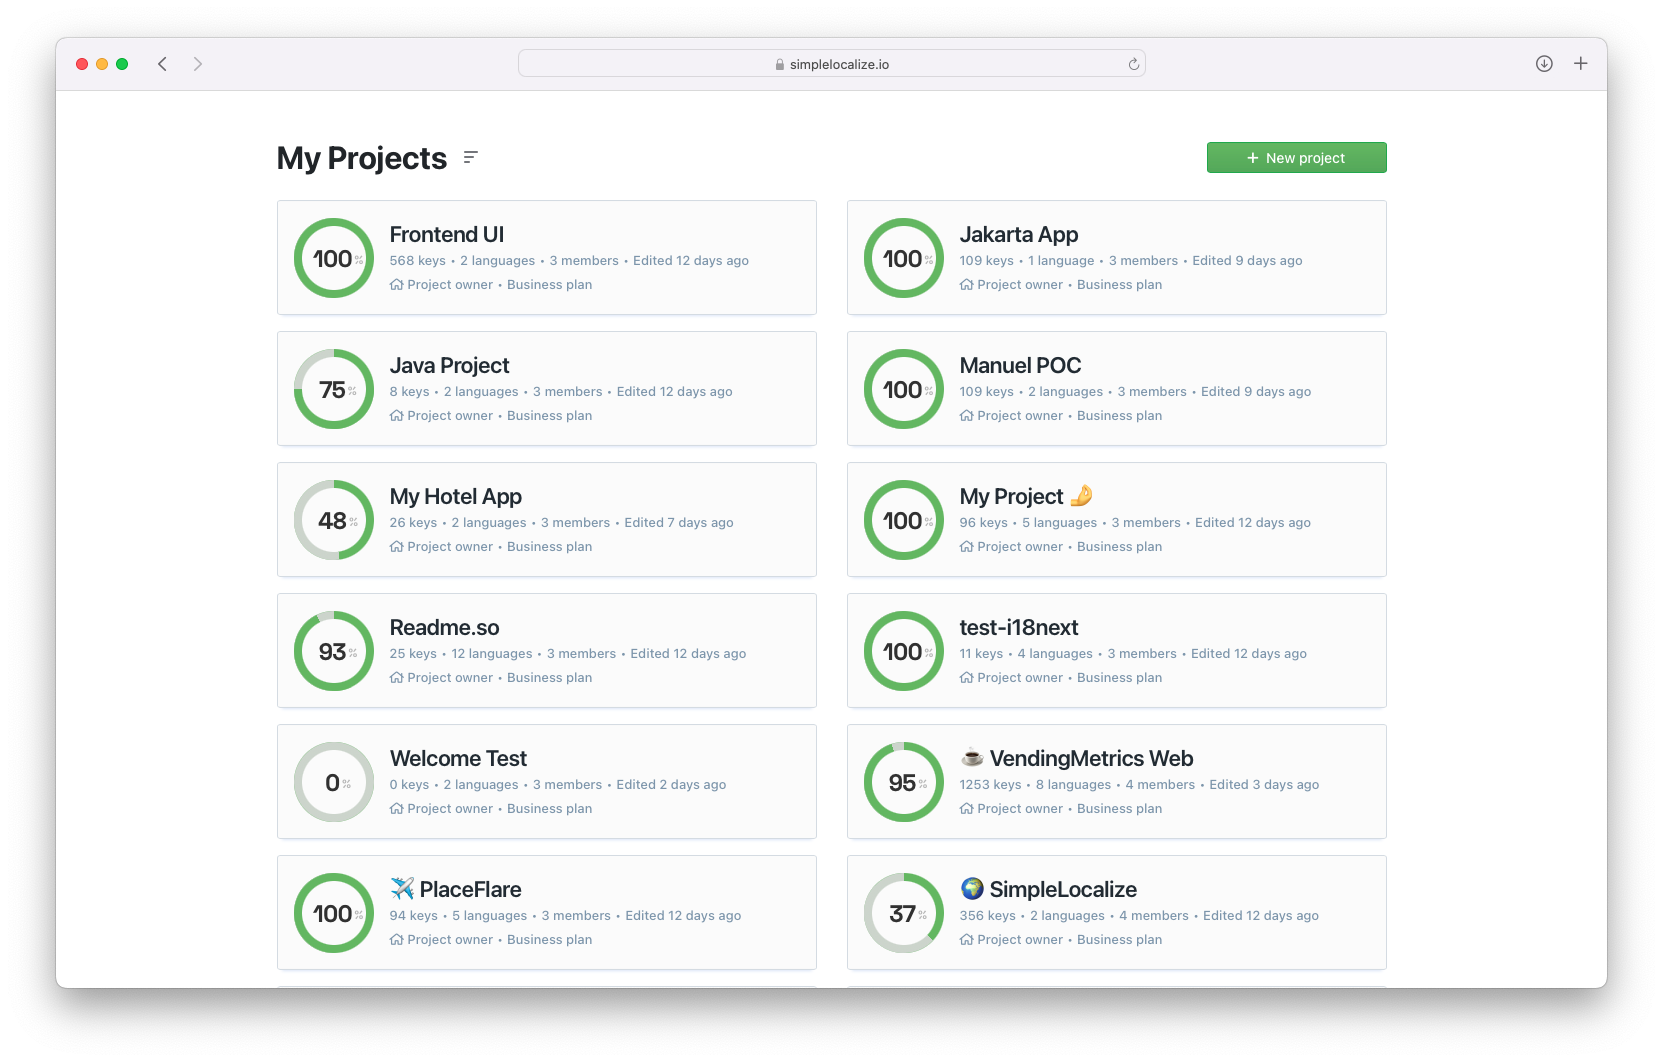Screen dimensions: 1663x1062
Task: Click the 0% progress ring of Welcome Test
Action: 334,782
